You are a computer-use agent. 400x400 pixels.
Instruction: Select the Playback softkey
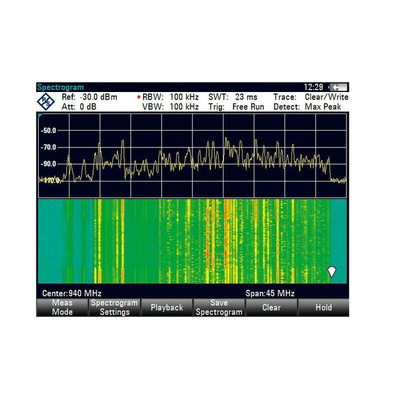coord(167,307)
